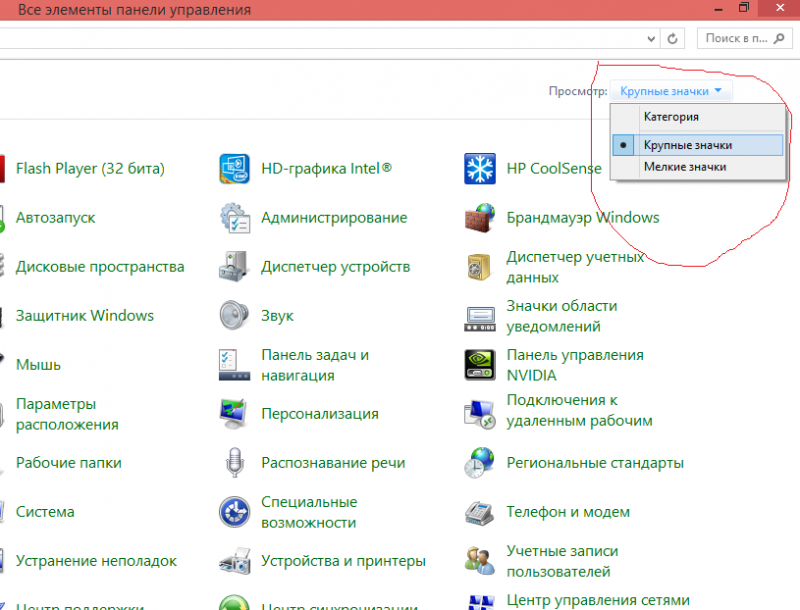The image size is (800, 610).
Task: Click the search magnifier icon
Action: (x=779, y=38)
